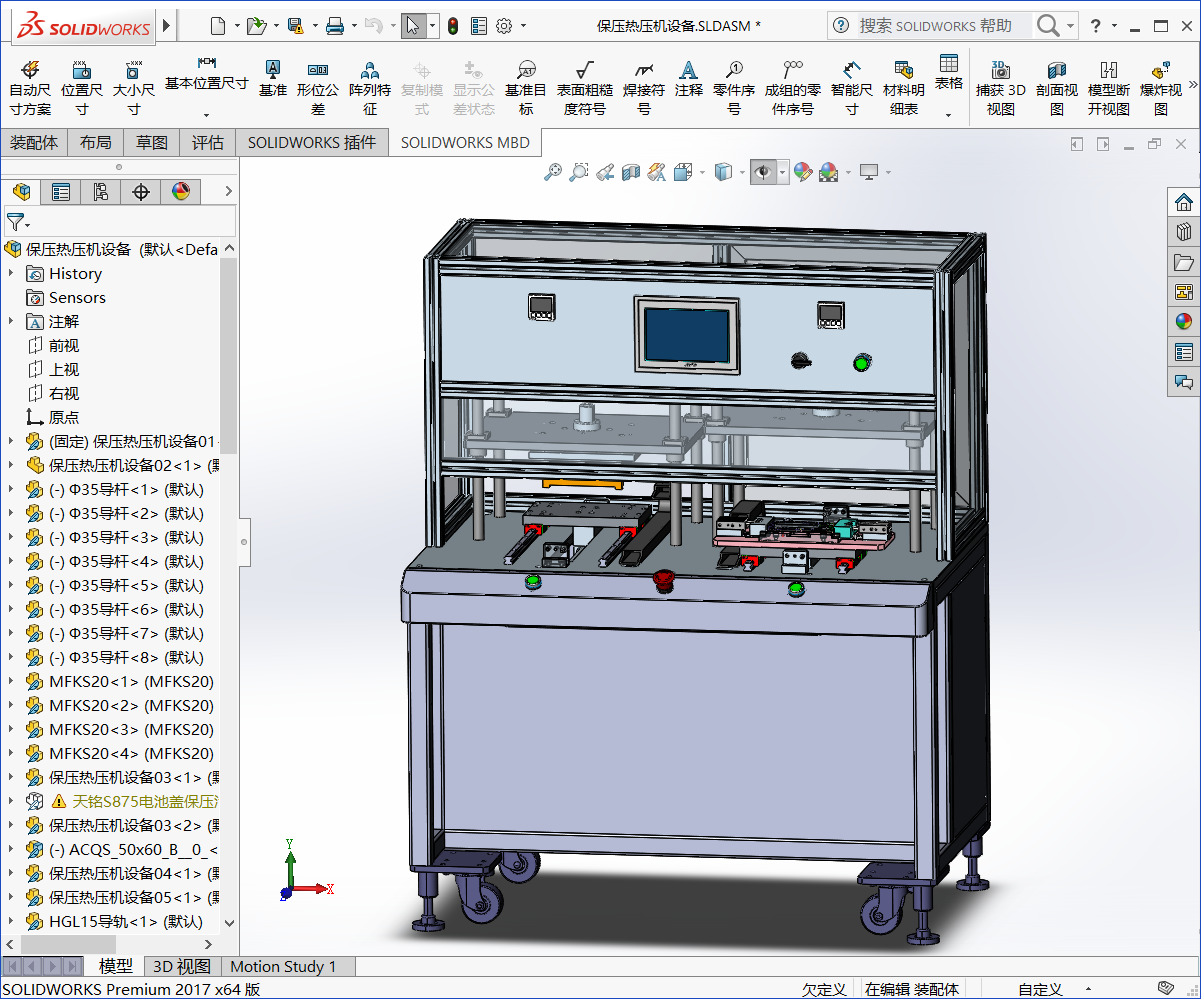Click the SOLIDWORKS help search field
The height and width of the screenshot is (999, 1201).
(942, 26)
